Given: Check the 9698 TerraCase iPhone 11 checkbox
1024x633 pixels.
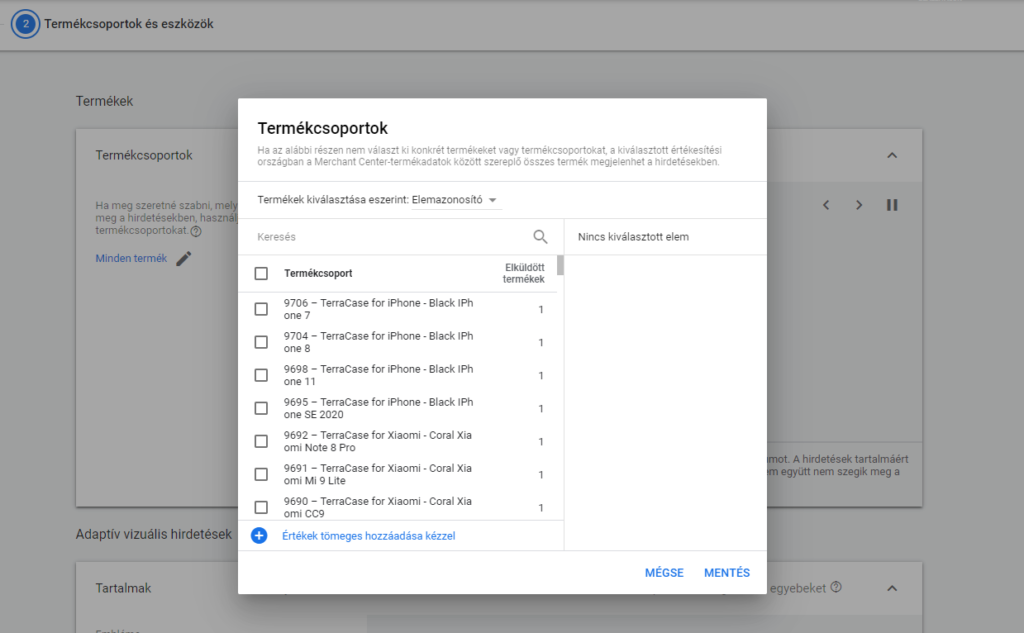Looking at the screenshot, I should (261, 375).
